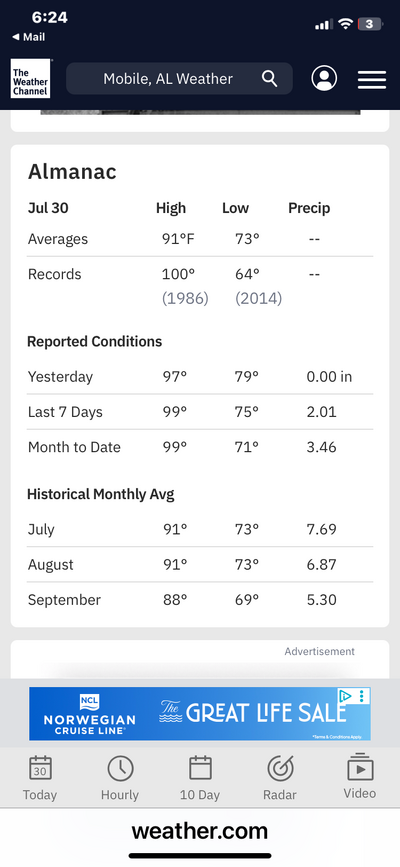Select the Yesterday reported conditions row
Screen dimensions: 400x867
pyautogui.click(x=200, y=377)
